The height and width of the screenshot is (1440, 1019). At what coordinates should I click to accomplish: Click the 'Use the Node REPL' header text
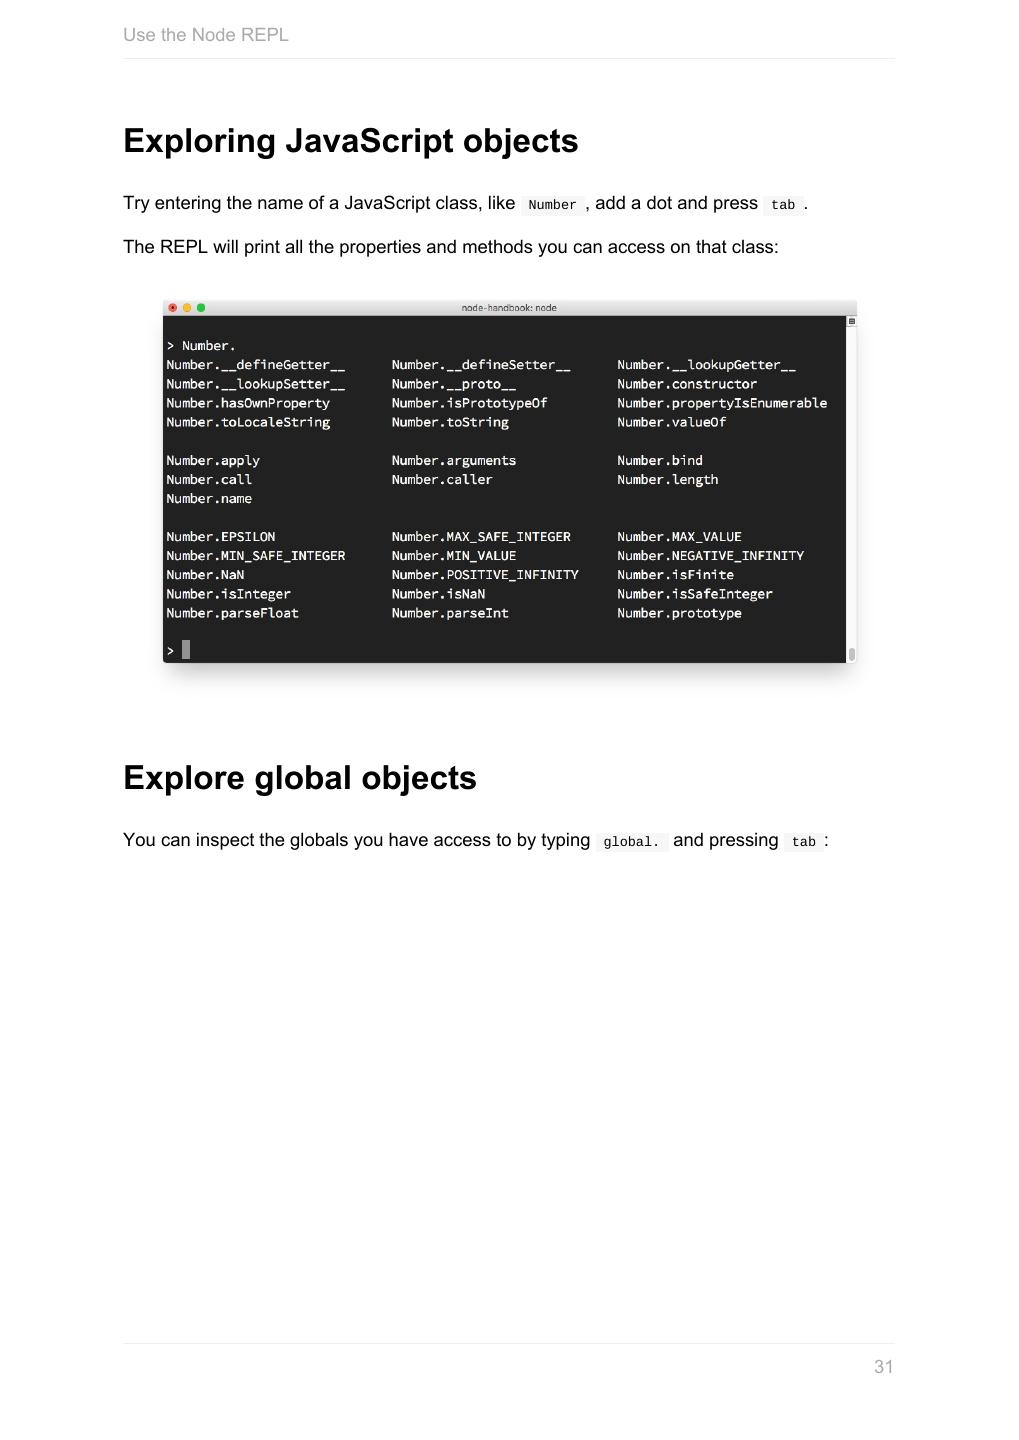coord(206,35)
